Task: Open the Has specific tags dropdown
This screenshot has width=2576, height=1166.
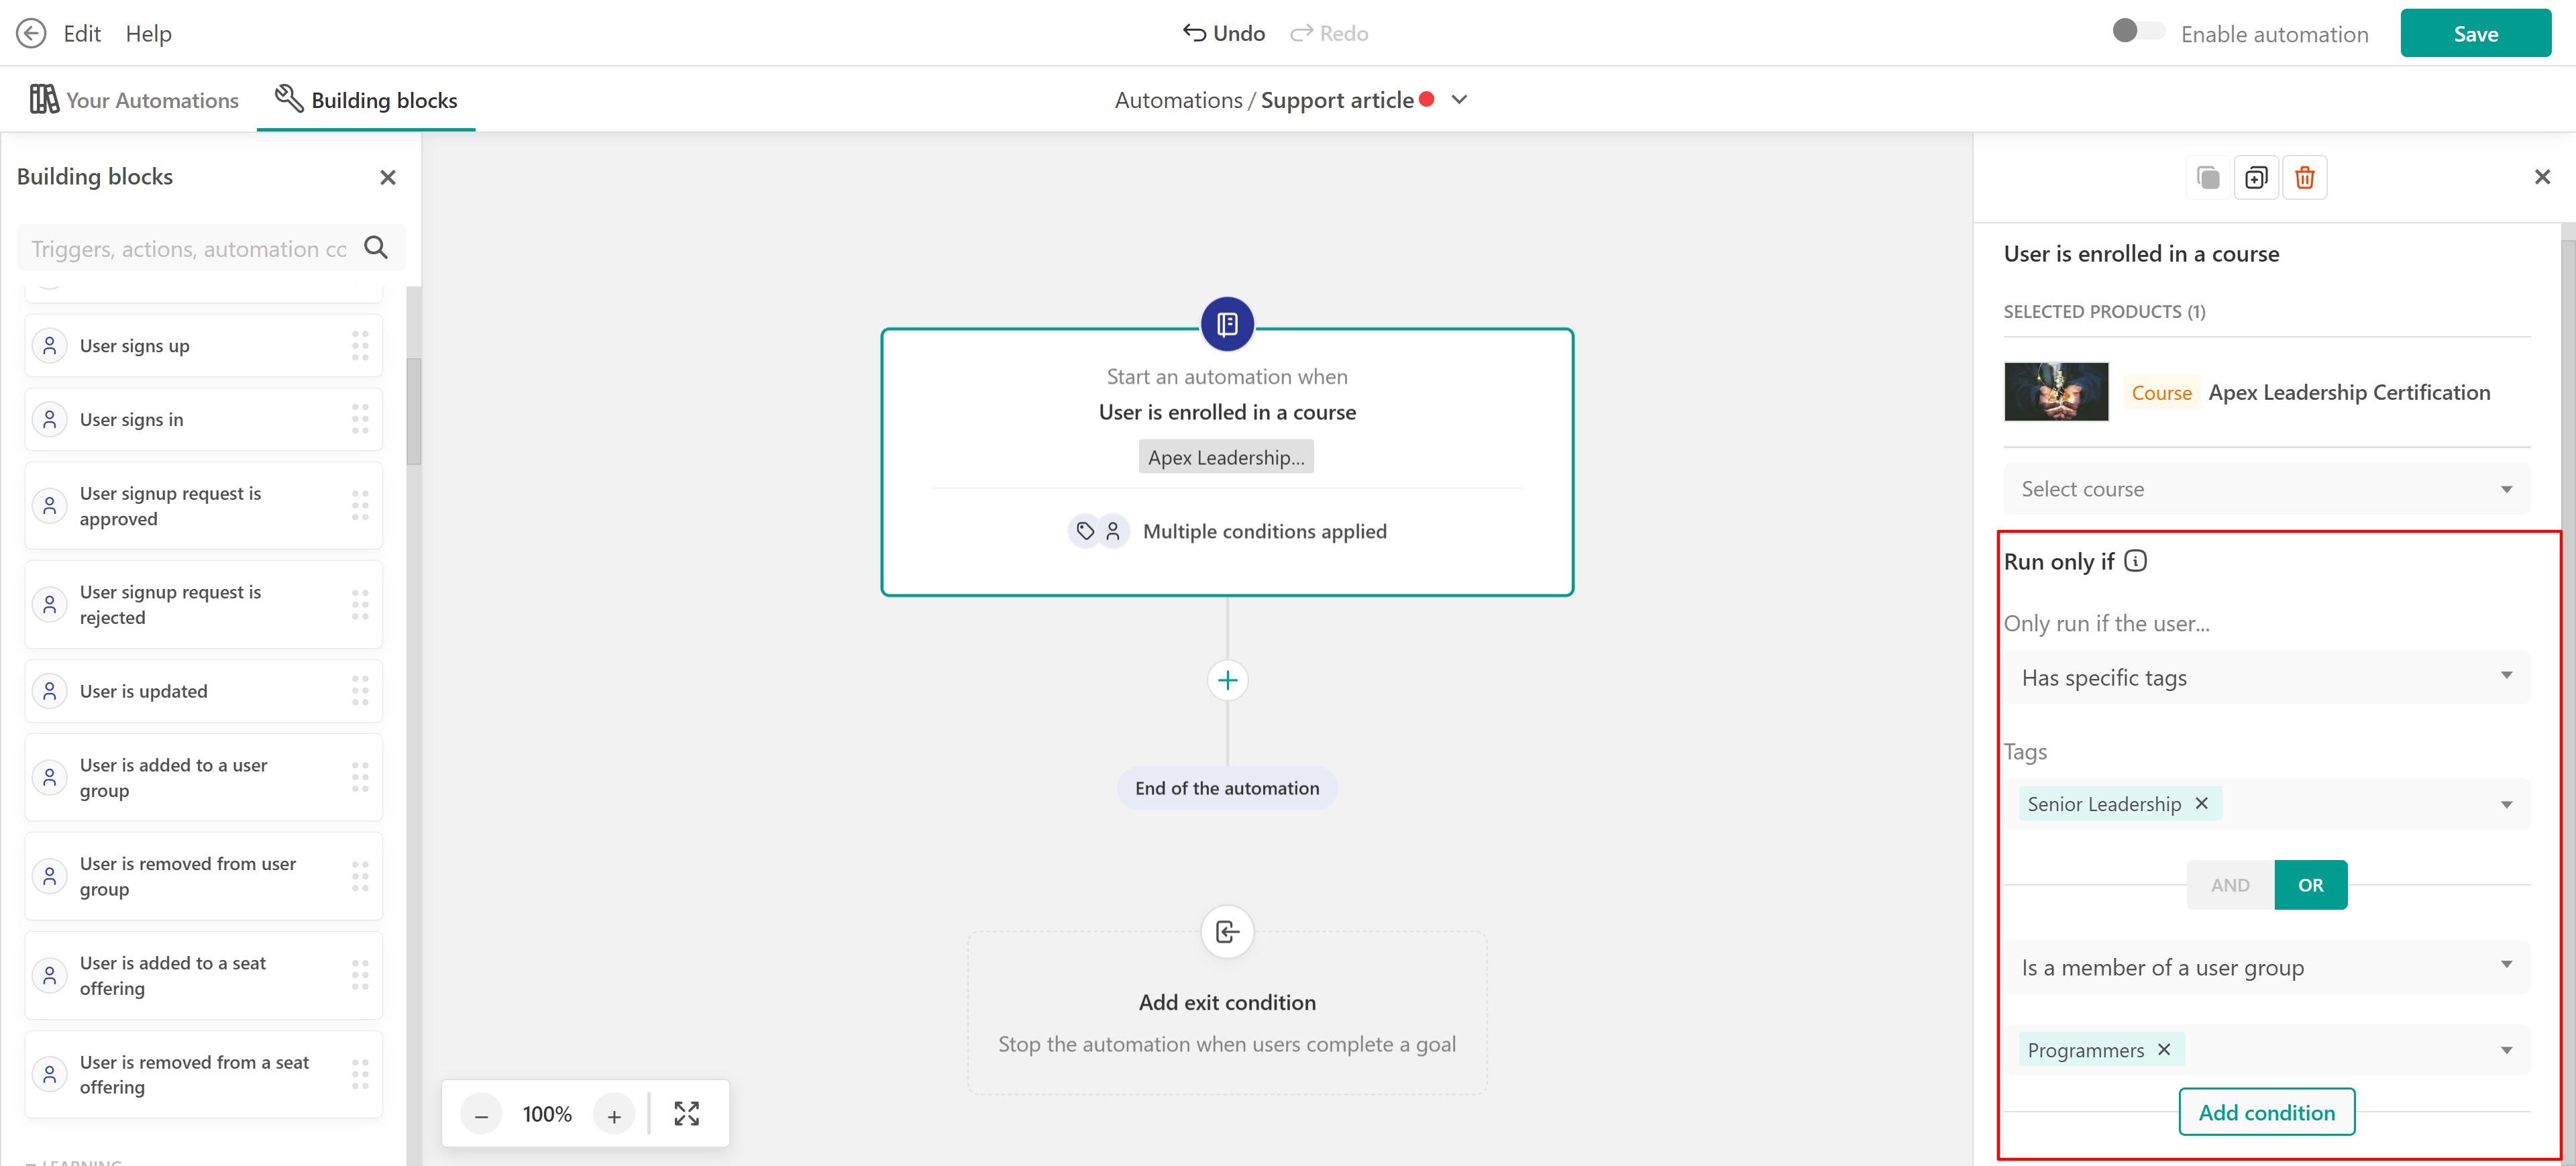Action: 2265,678
